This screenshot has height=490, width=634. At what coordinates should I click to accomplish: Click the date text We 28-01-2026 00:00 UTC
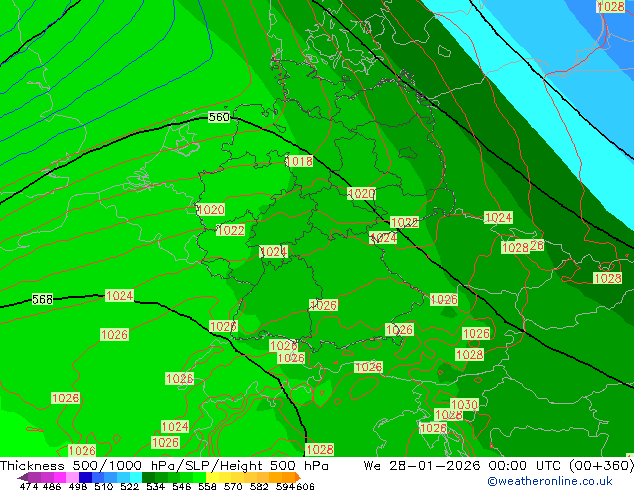click(x=464, y=466)
